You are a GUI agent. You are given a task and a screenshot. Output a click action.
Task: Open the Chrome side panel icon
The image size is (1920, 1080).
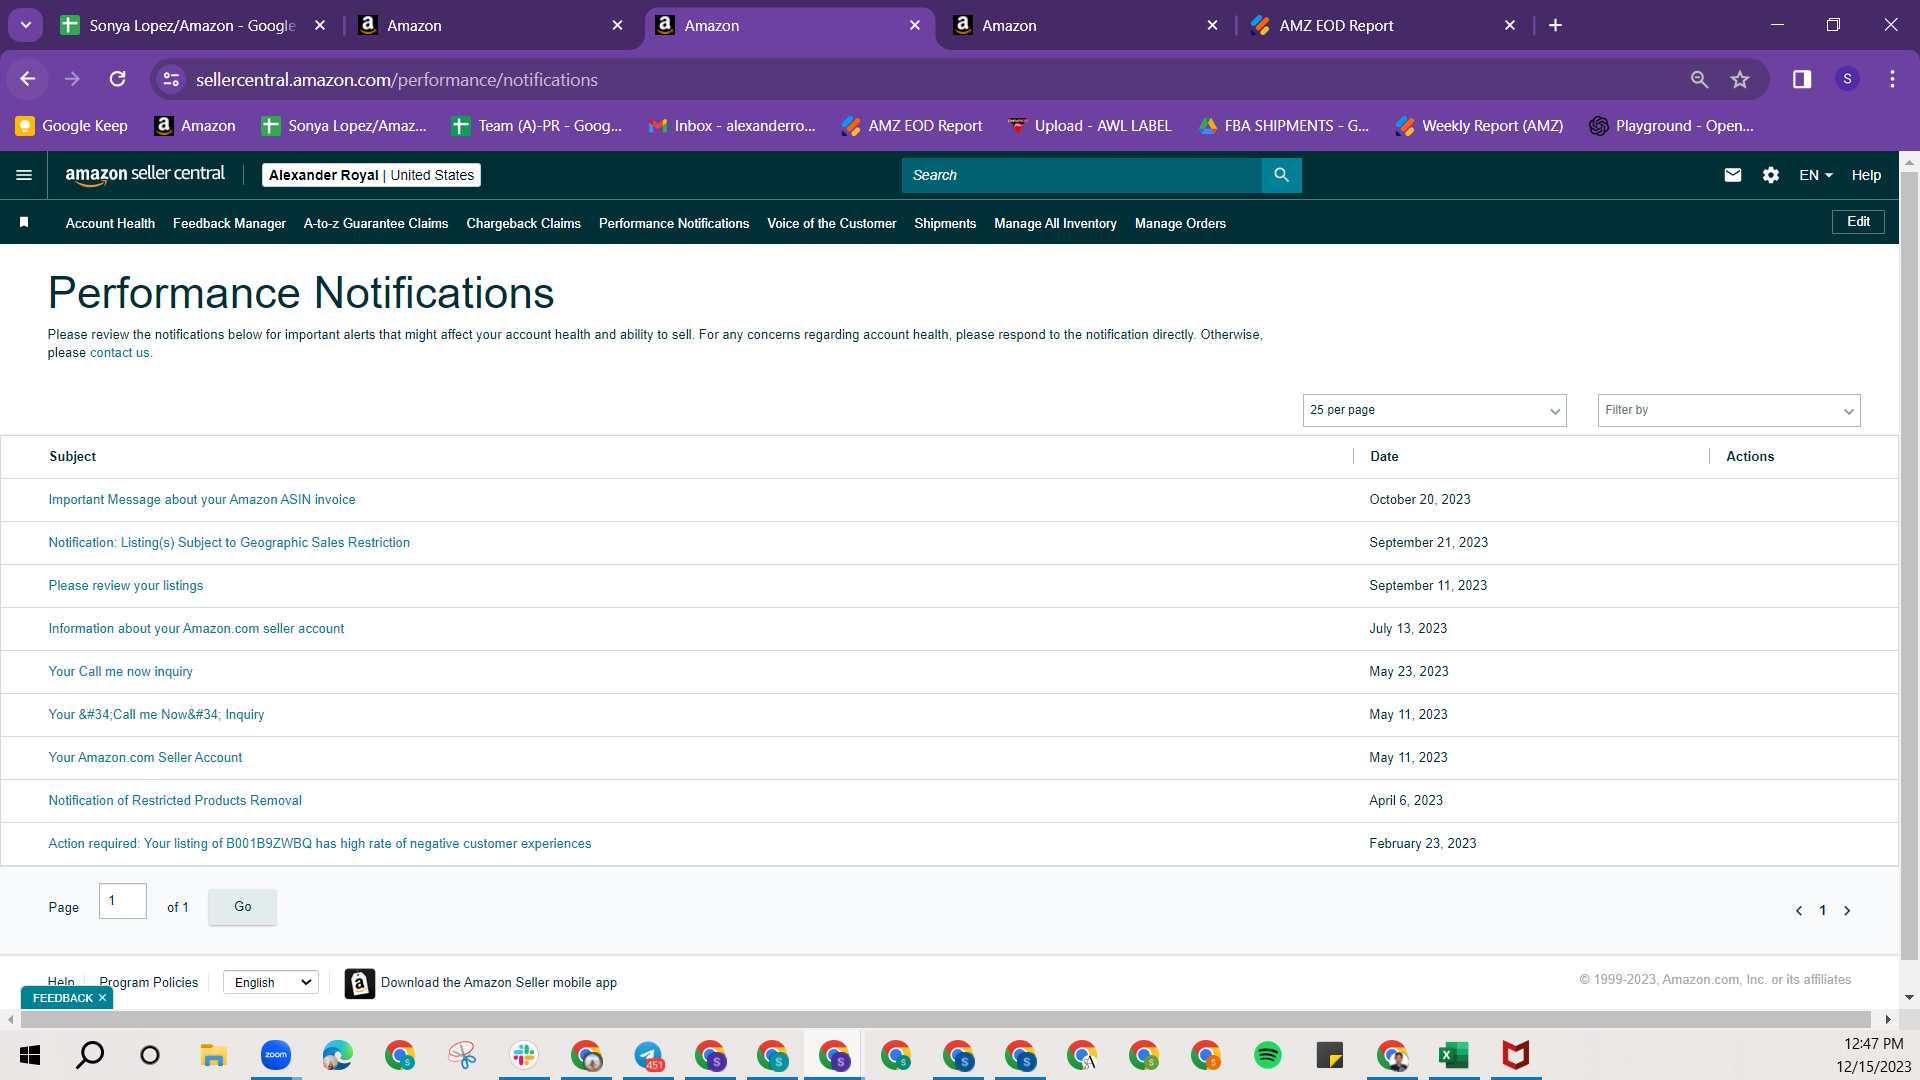1802,79
